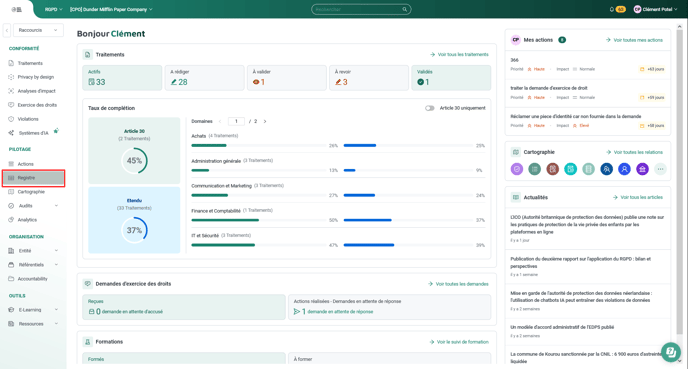Screen dimensions: 688x369
Task: Click the Domaines page number field
Action: [x=236, y=122]
